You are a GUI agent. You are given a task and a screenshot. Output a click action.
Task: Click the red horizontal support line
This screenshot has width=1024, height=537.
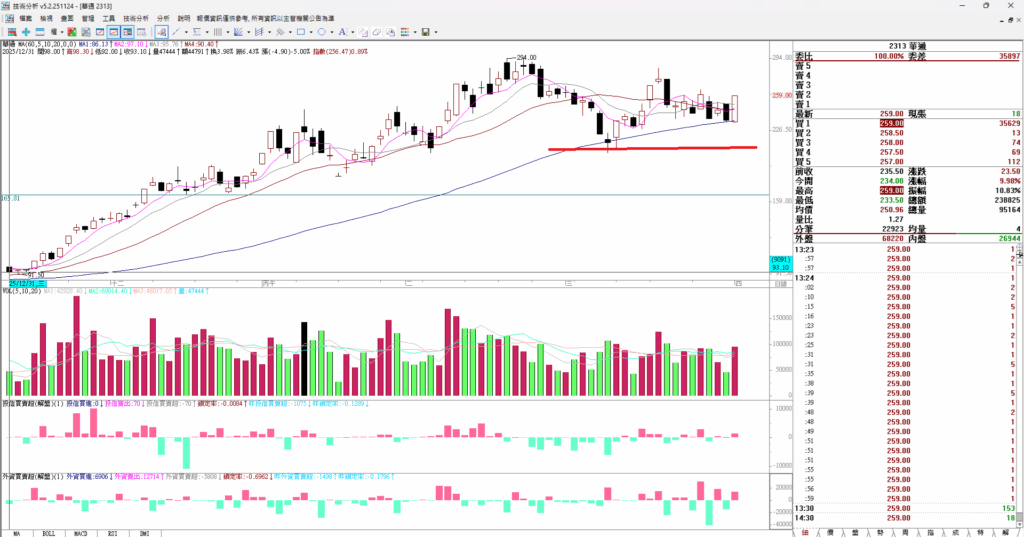click(x=652, y=148)
